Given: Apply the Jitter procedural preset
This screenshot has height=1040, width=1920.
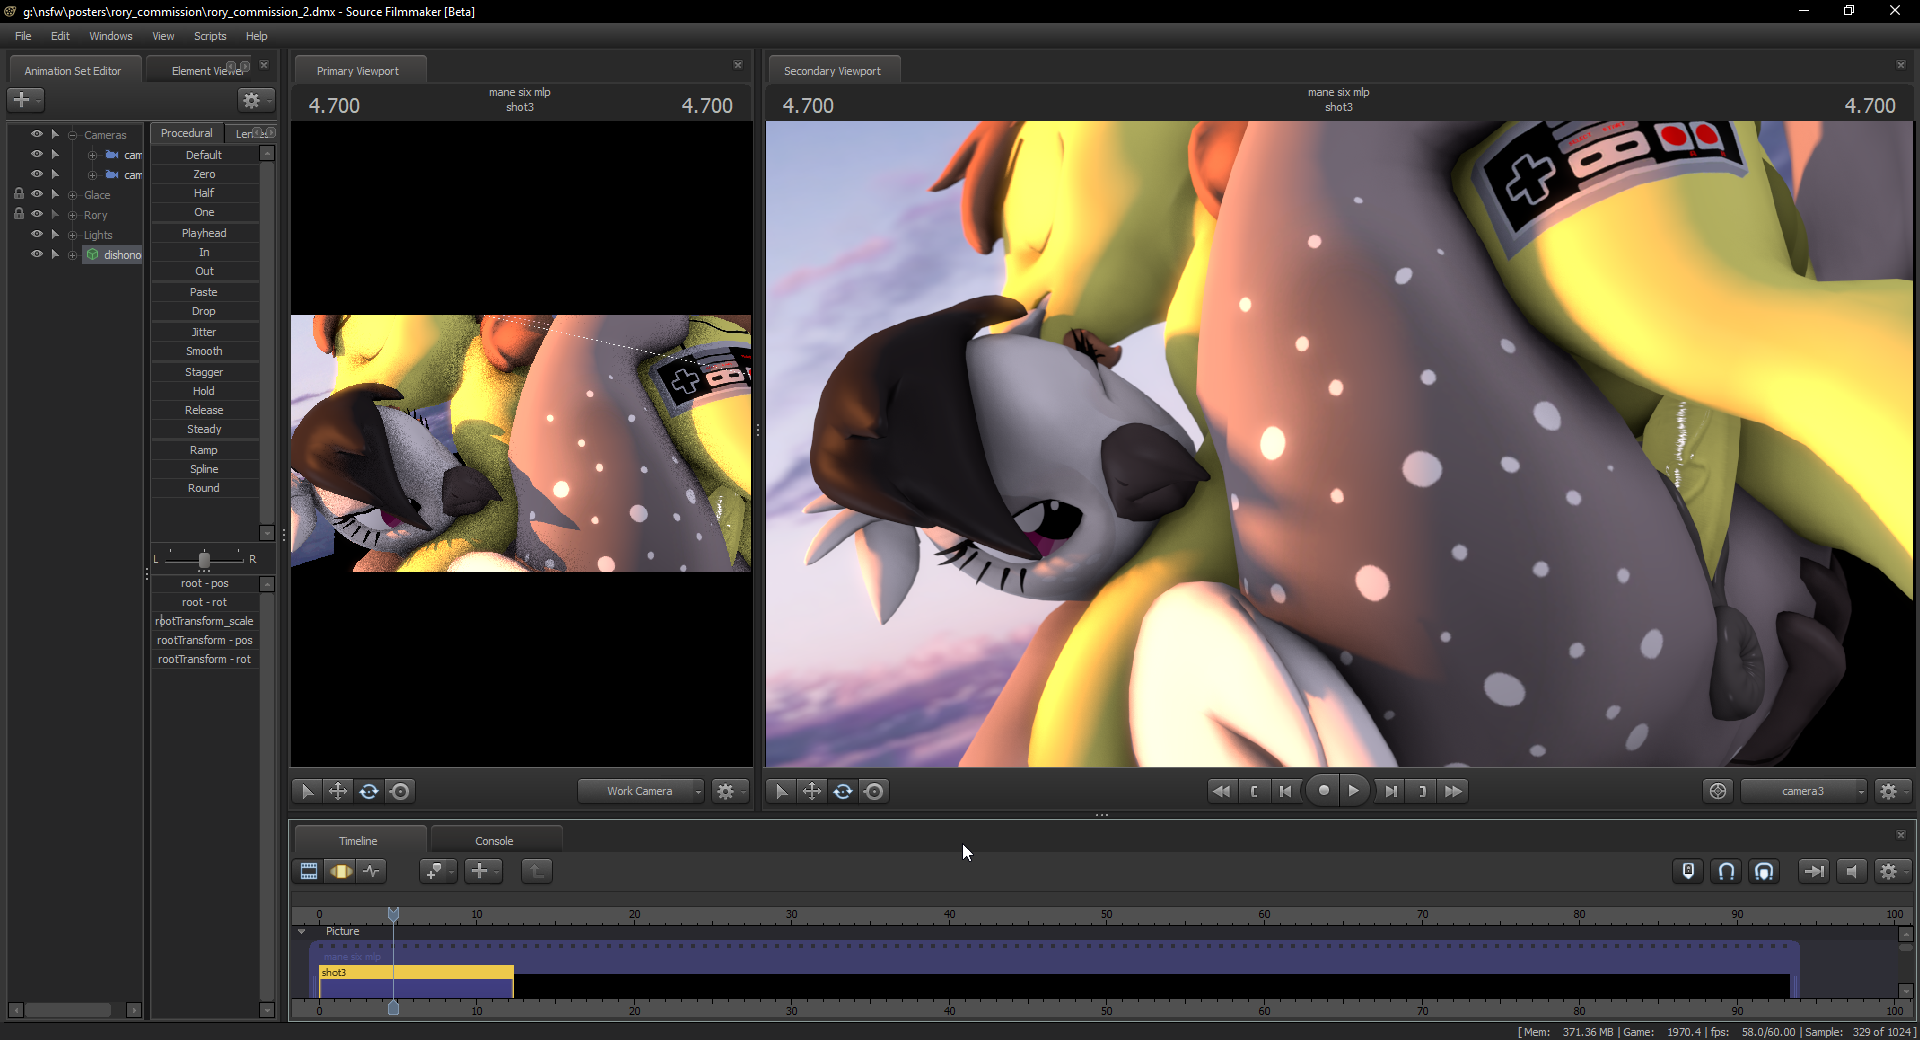Looking at the screenshot, I should 204,332.
